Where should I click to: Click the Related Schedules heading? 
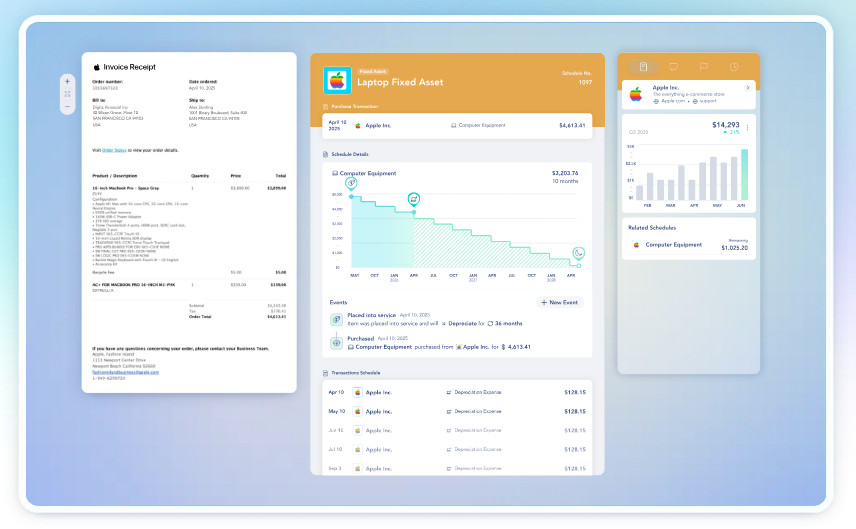point(652,228)
